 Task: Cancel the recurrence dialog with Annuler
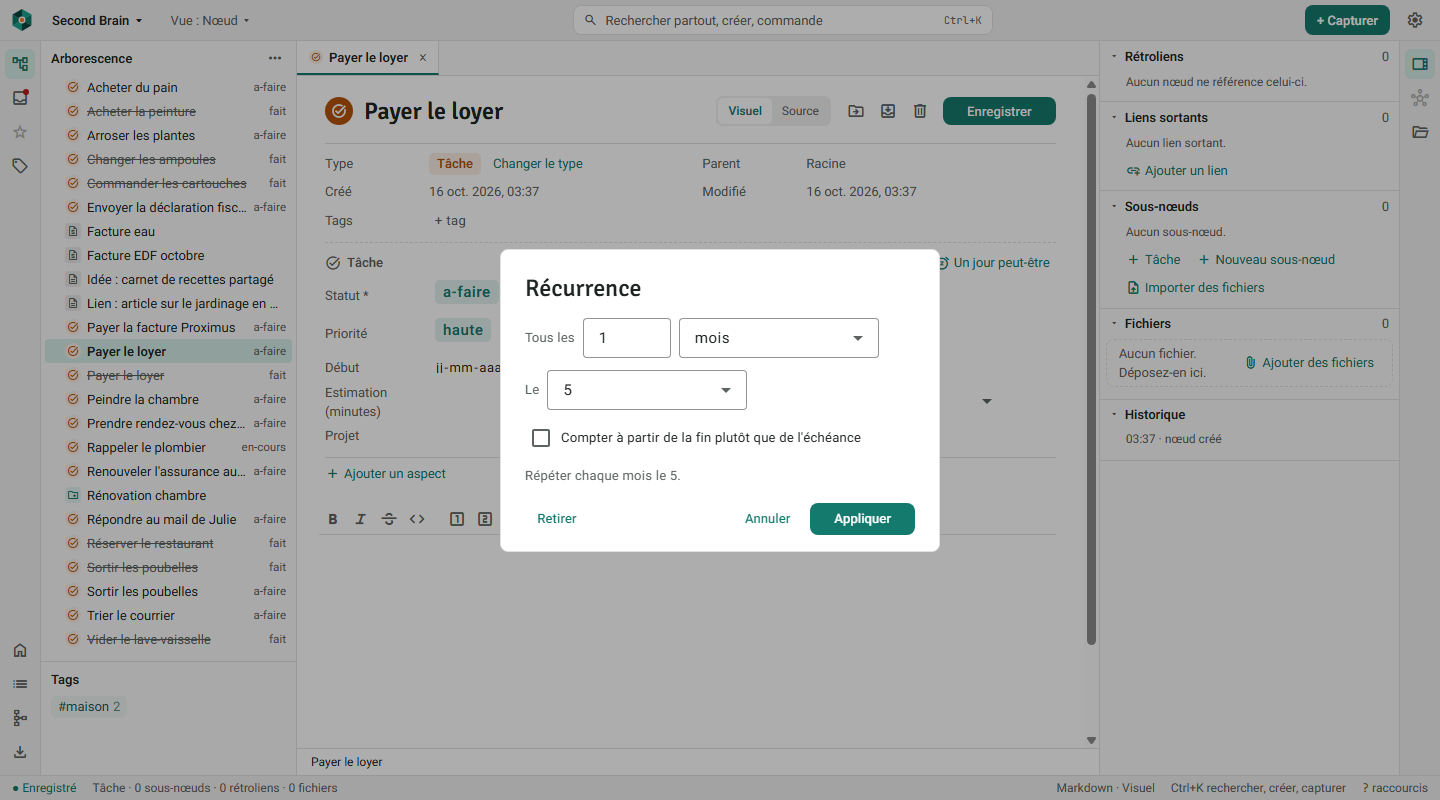pos(768,519)
